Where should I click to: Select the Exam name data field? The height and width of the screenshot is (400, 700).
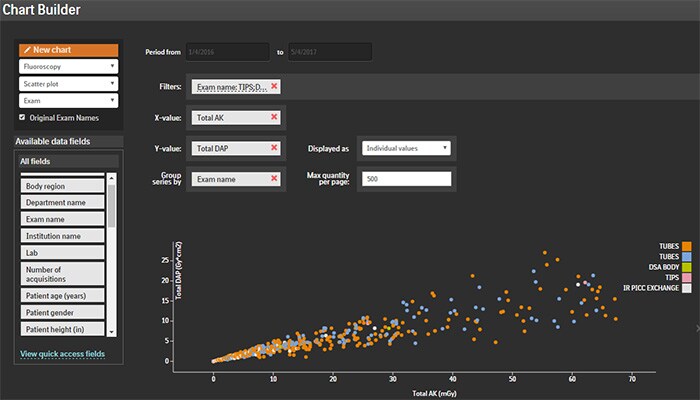click(x=62, y=219)
